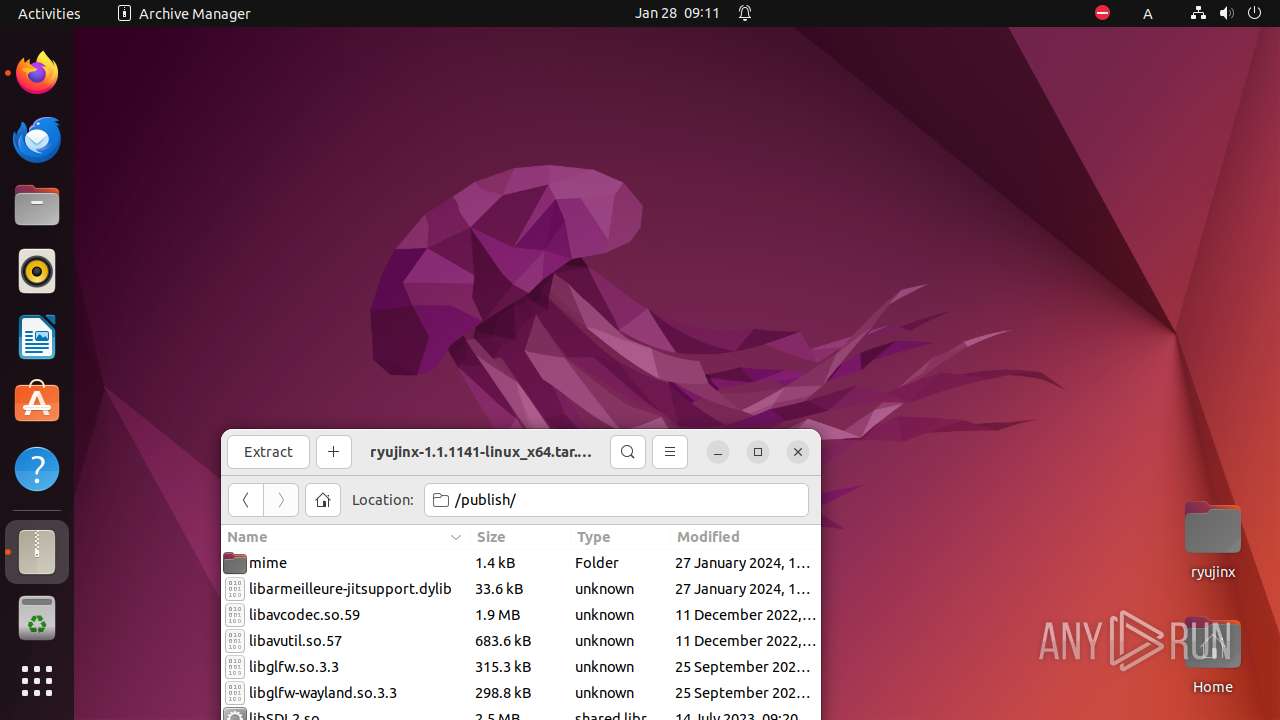Open the Trash from the dock
The image size is (1280, 720).
[37, 618]
